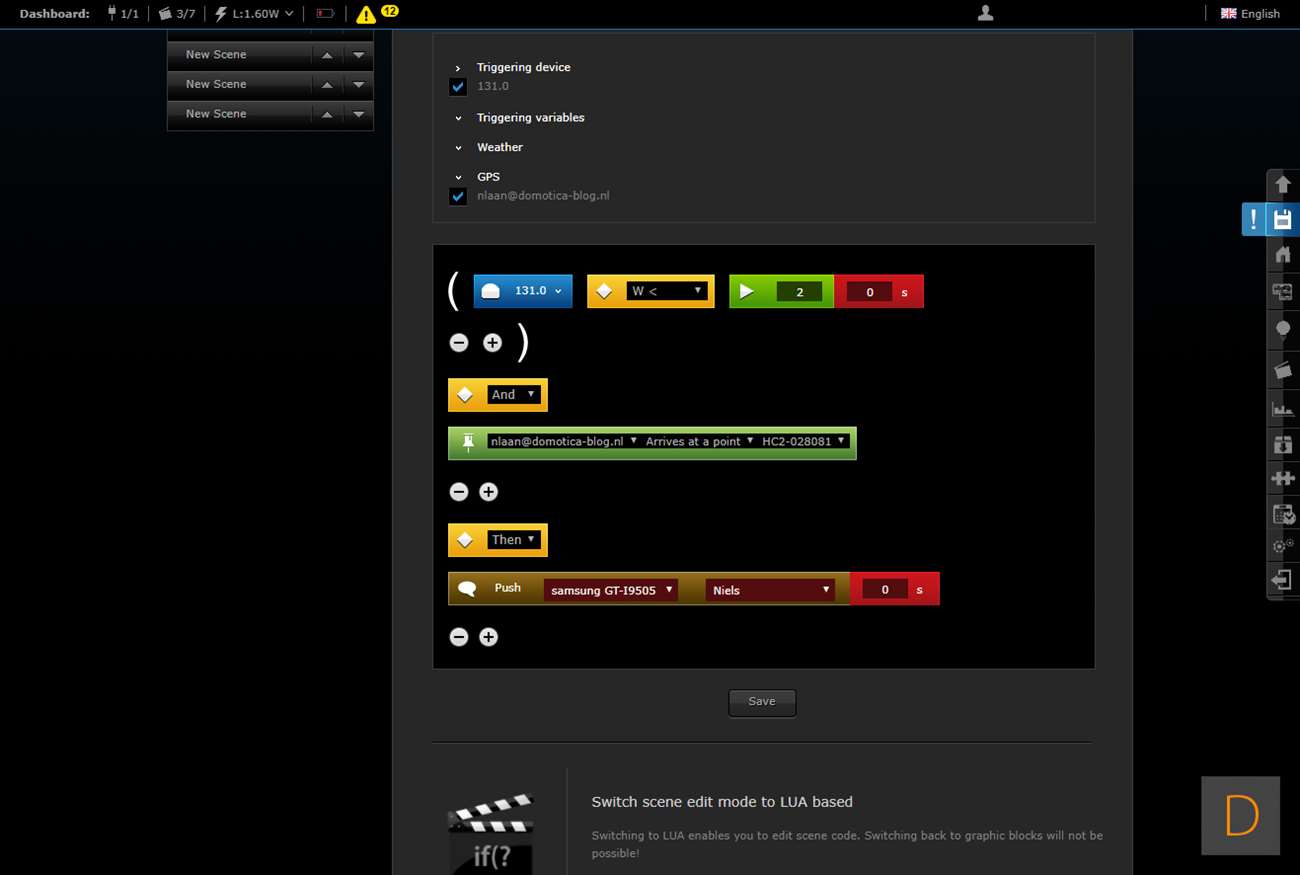Screen dimensions: 1300x875
Task: Click the diamond icon on the Then block
Action: [465, 540]
